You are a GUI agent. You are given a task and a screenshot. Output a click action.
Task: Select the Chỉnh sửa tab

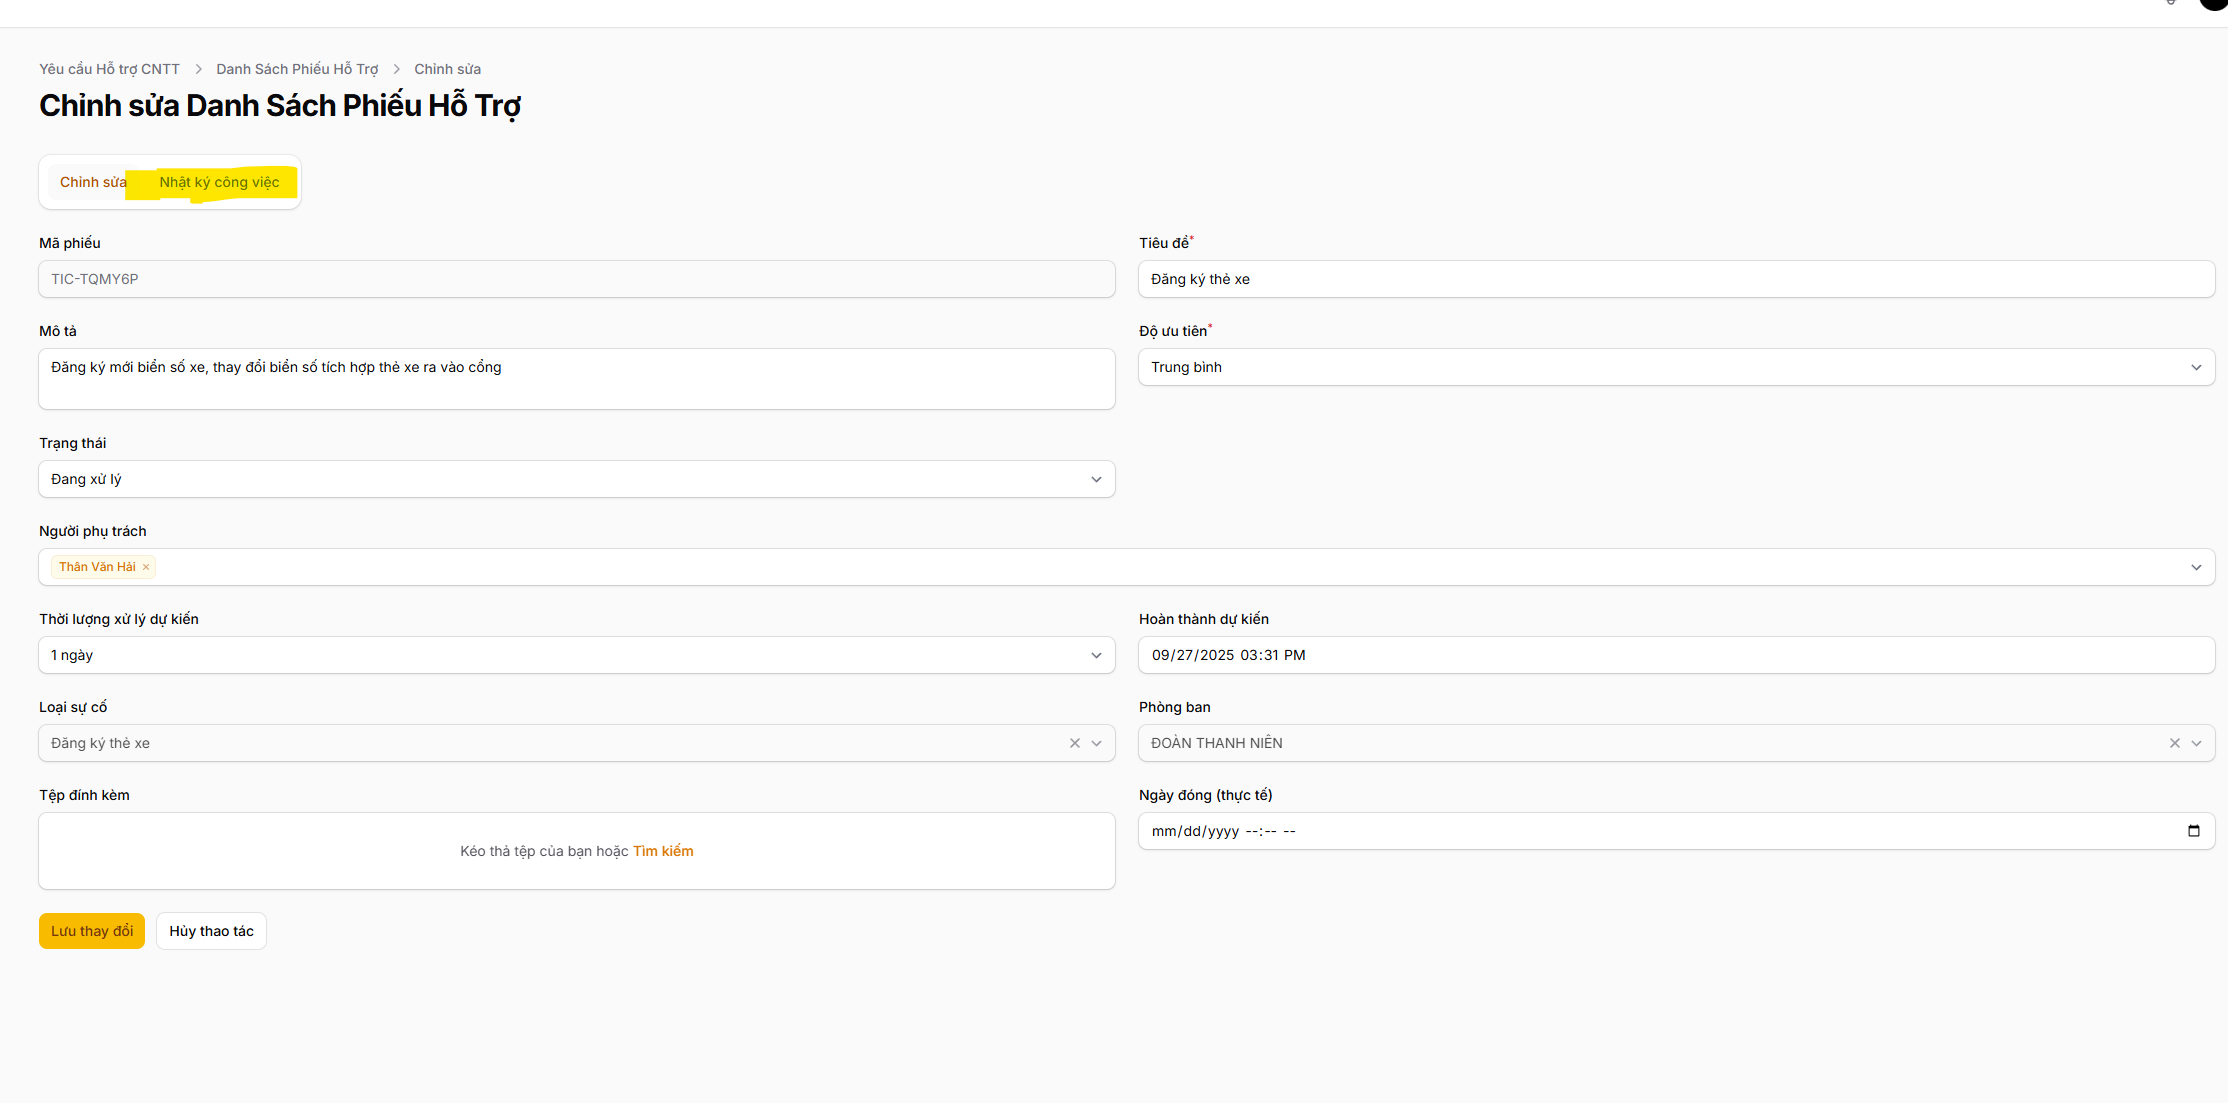click(x=92, y=182)
